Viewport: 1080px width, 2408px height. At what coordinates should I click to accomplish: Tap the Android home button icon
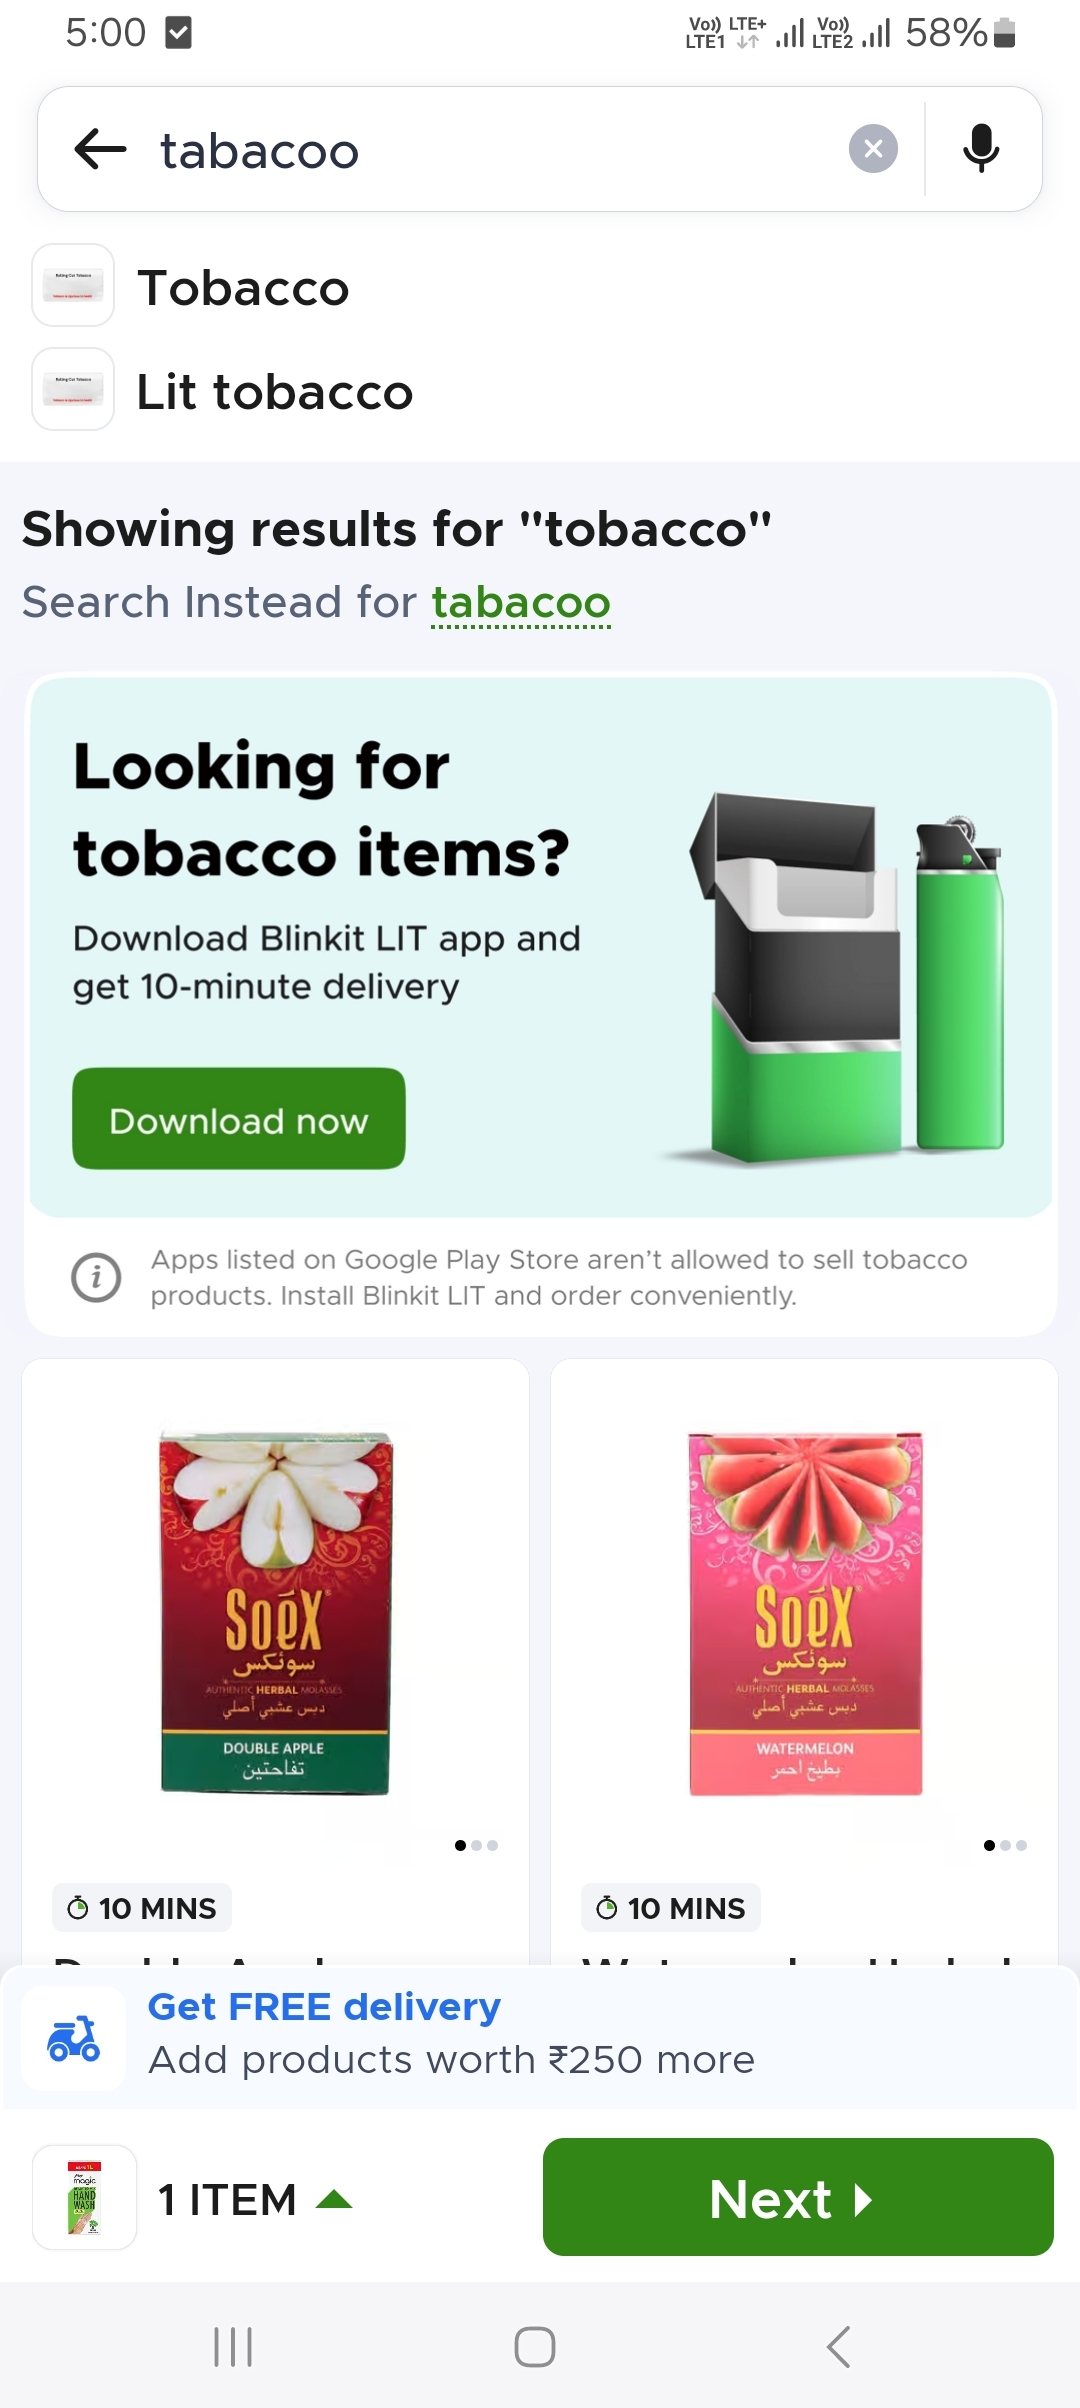[535, 2346]
